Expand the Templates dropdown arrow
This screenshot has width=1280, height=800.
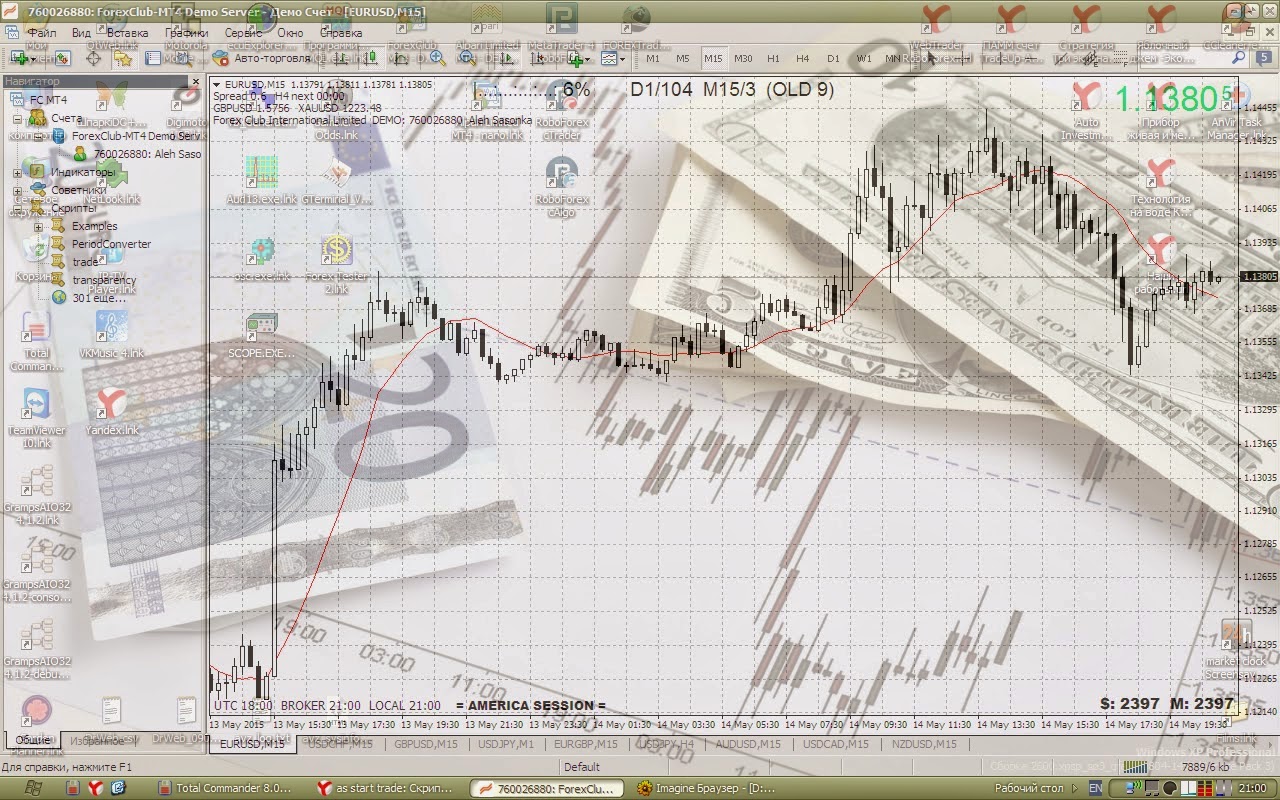point(623,59)
